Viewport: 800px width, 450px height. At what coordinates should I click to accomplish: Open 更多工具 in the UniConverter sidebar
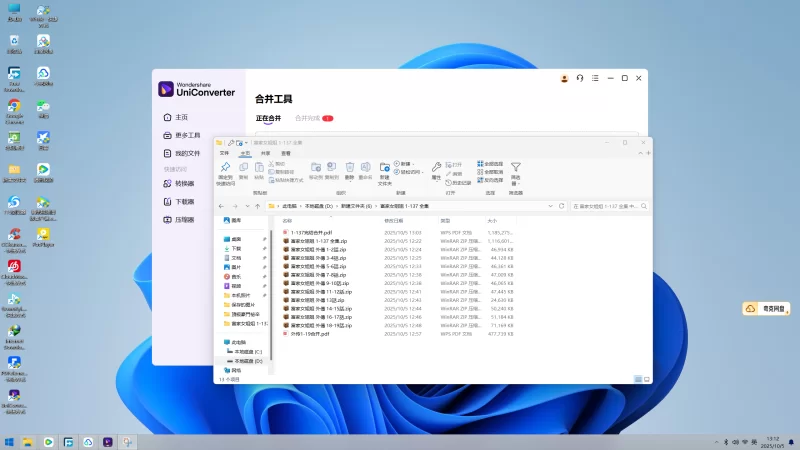(187, 136)
